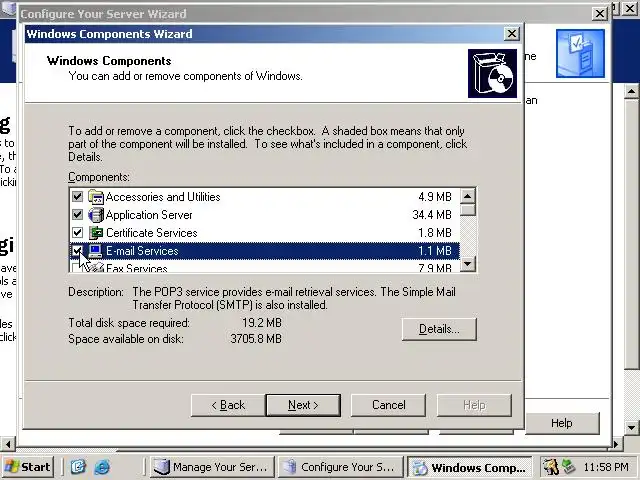
Task: Click the E-mail Services computer icon
Action: tap(96, 251)
